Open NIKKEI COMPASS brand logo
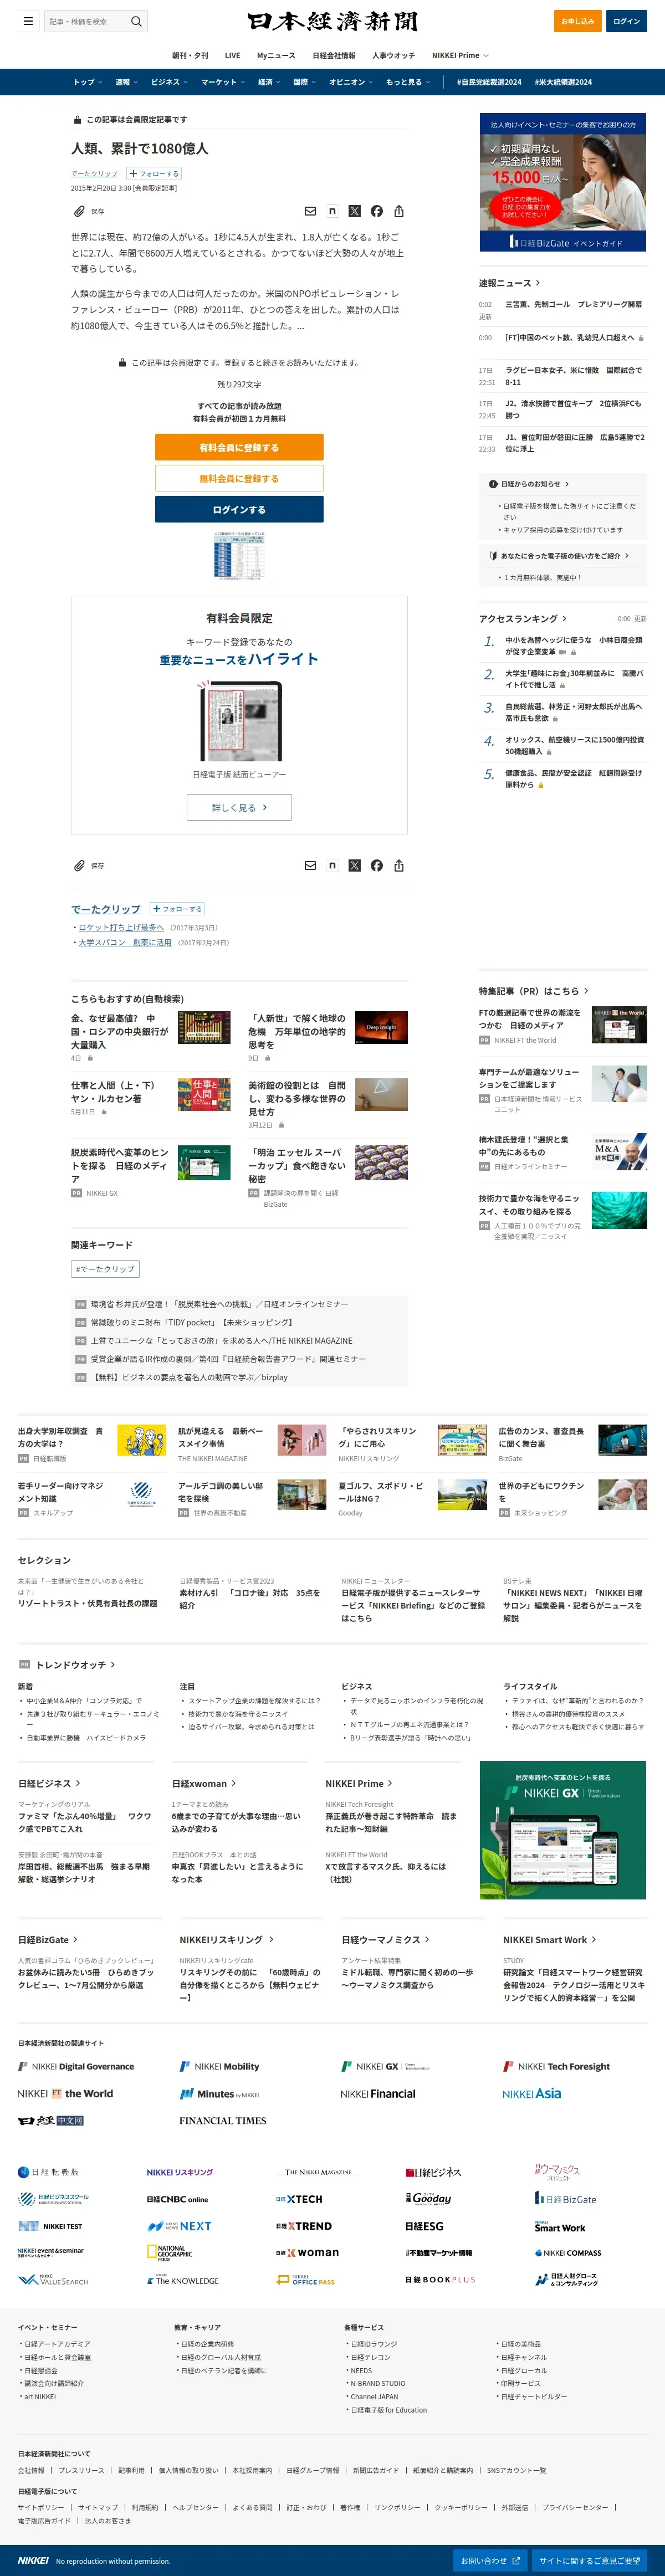The height and width of the screenshot is (2576, 665). [x=568, y=2253]
